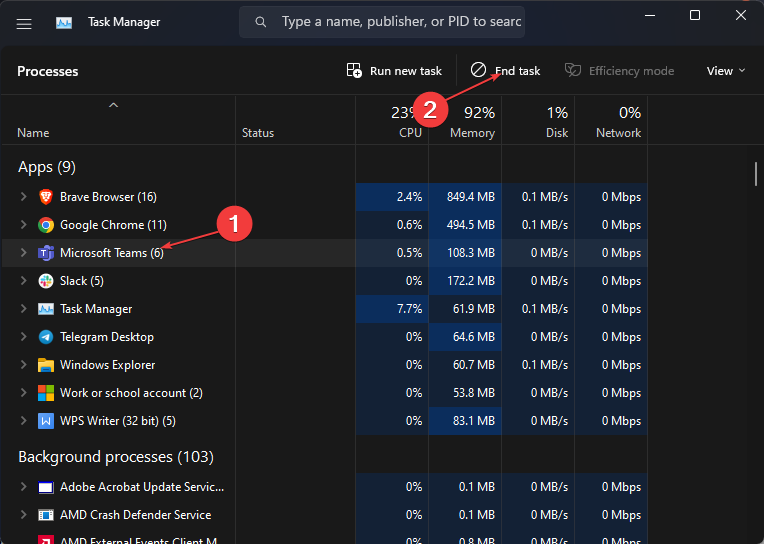Sort processes by Disk column
Screen dimensions: 764x544
[557, 133]
